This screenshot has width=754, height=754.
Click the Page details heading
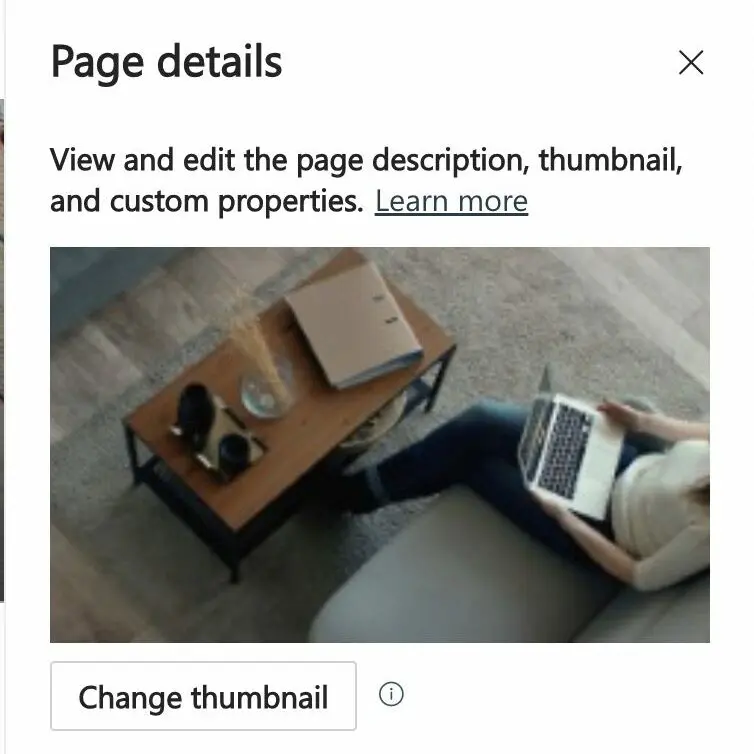point(166,63)
